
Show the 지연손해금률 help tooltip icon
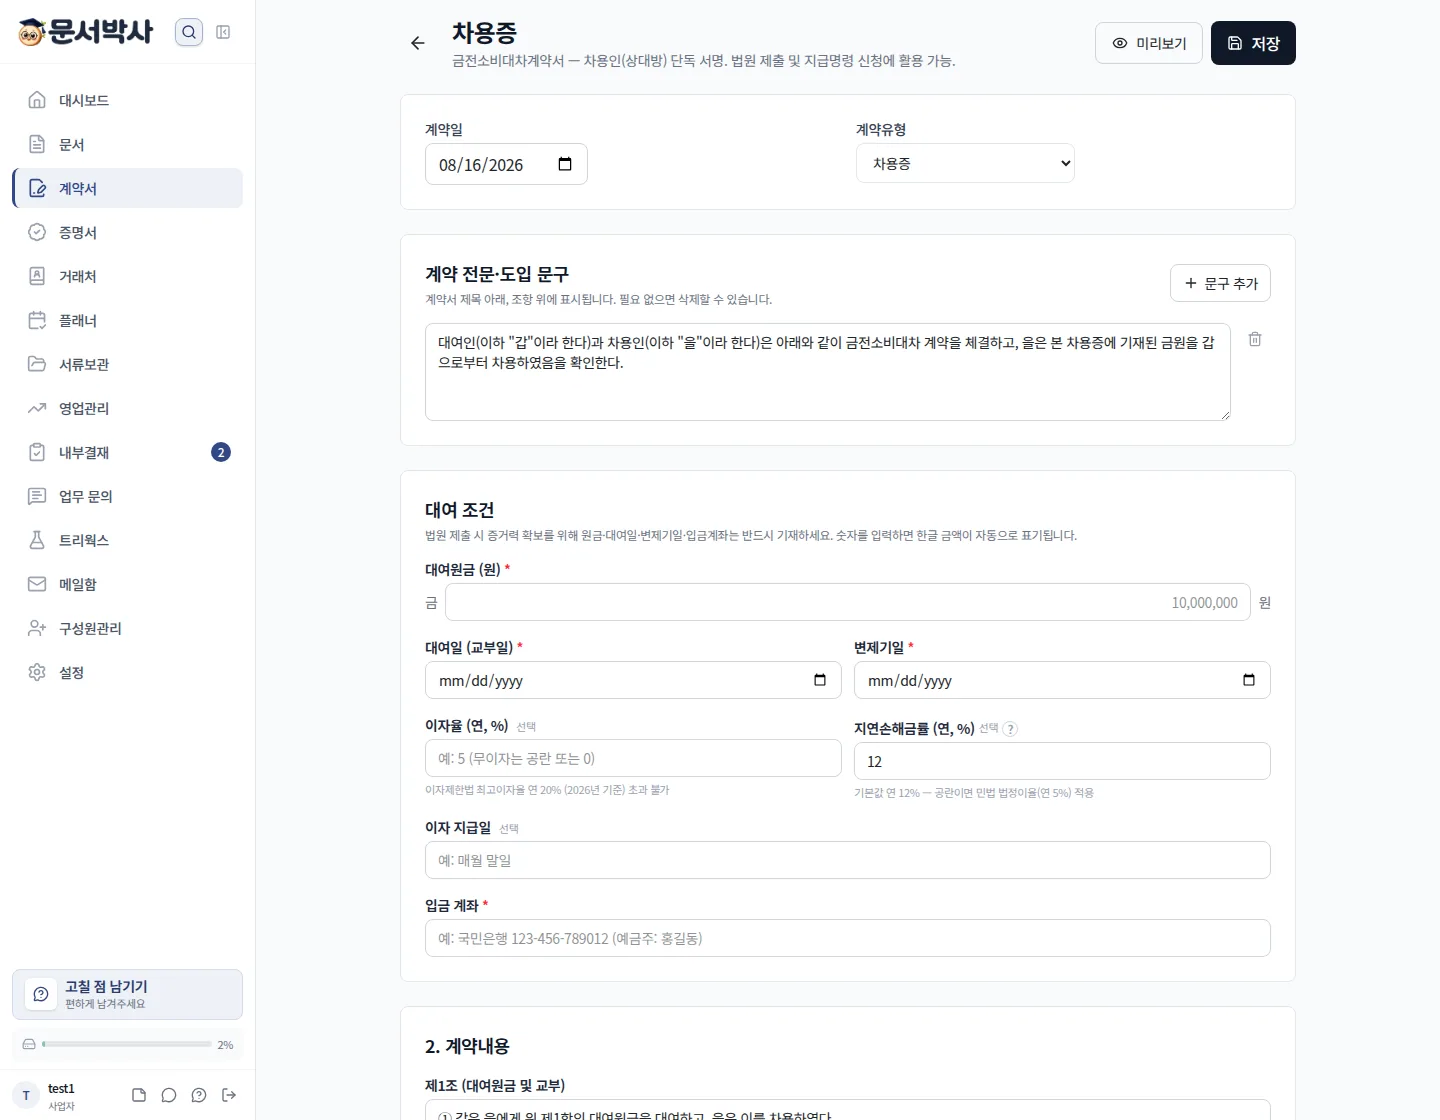coord(1010,729)
